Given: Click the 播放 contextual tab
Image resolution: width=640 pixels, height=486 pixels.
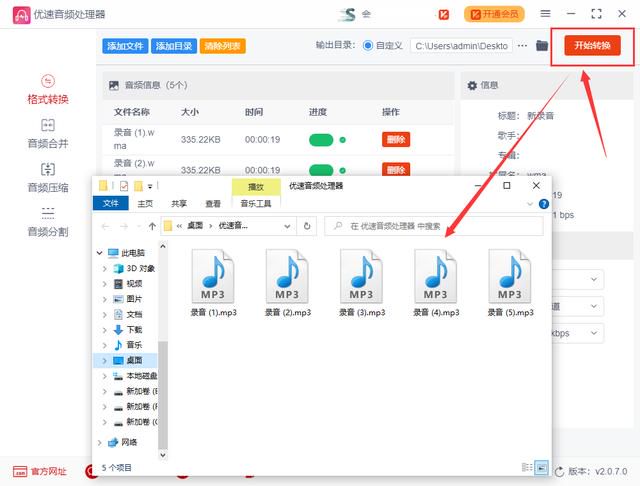Looking at the screenshot, I should tap(256, 187).
